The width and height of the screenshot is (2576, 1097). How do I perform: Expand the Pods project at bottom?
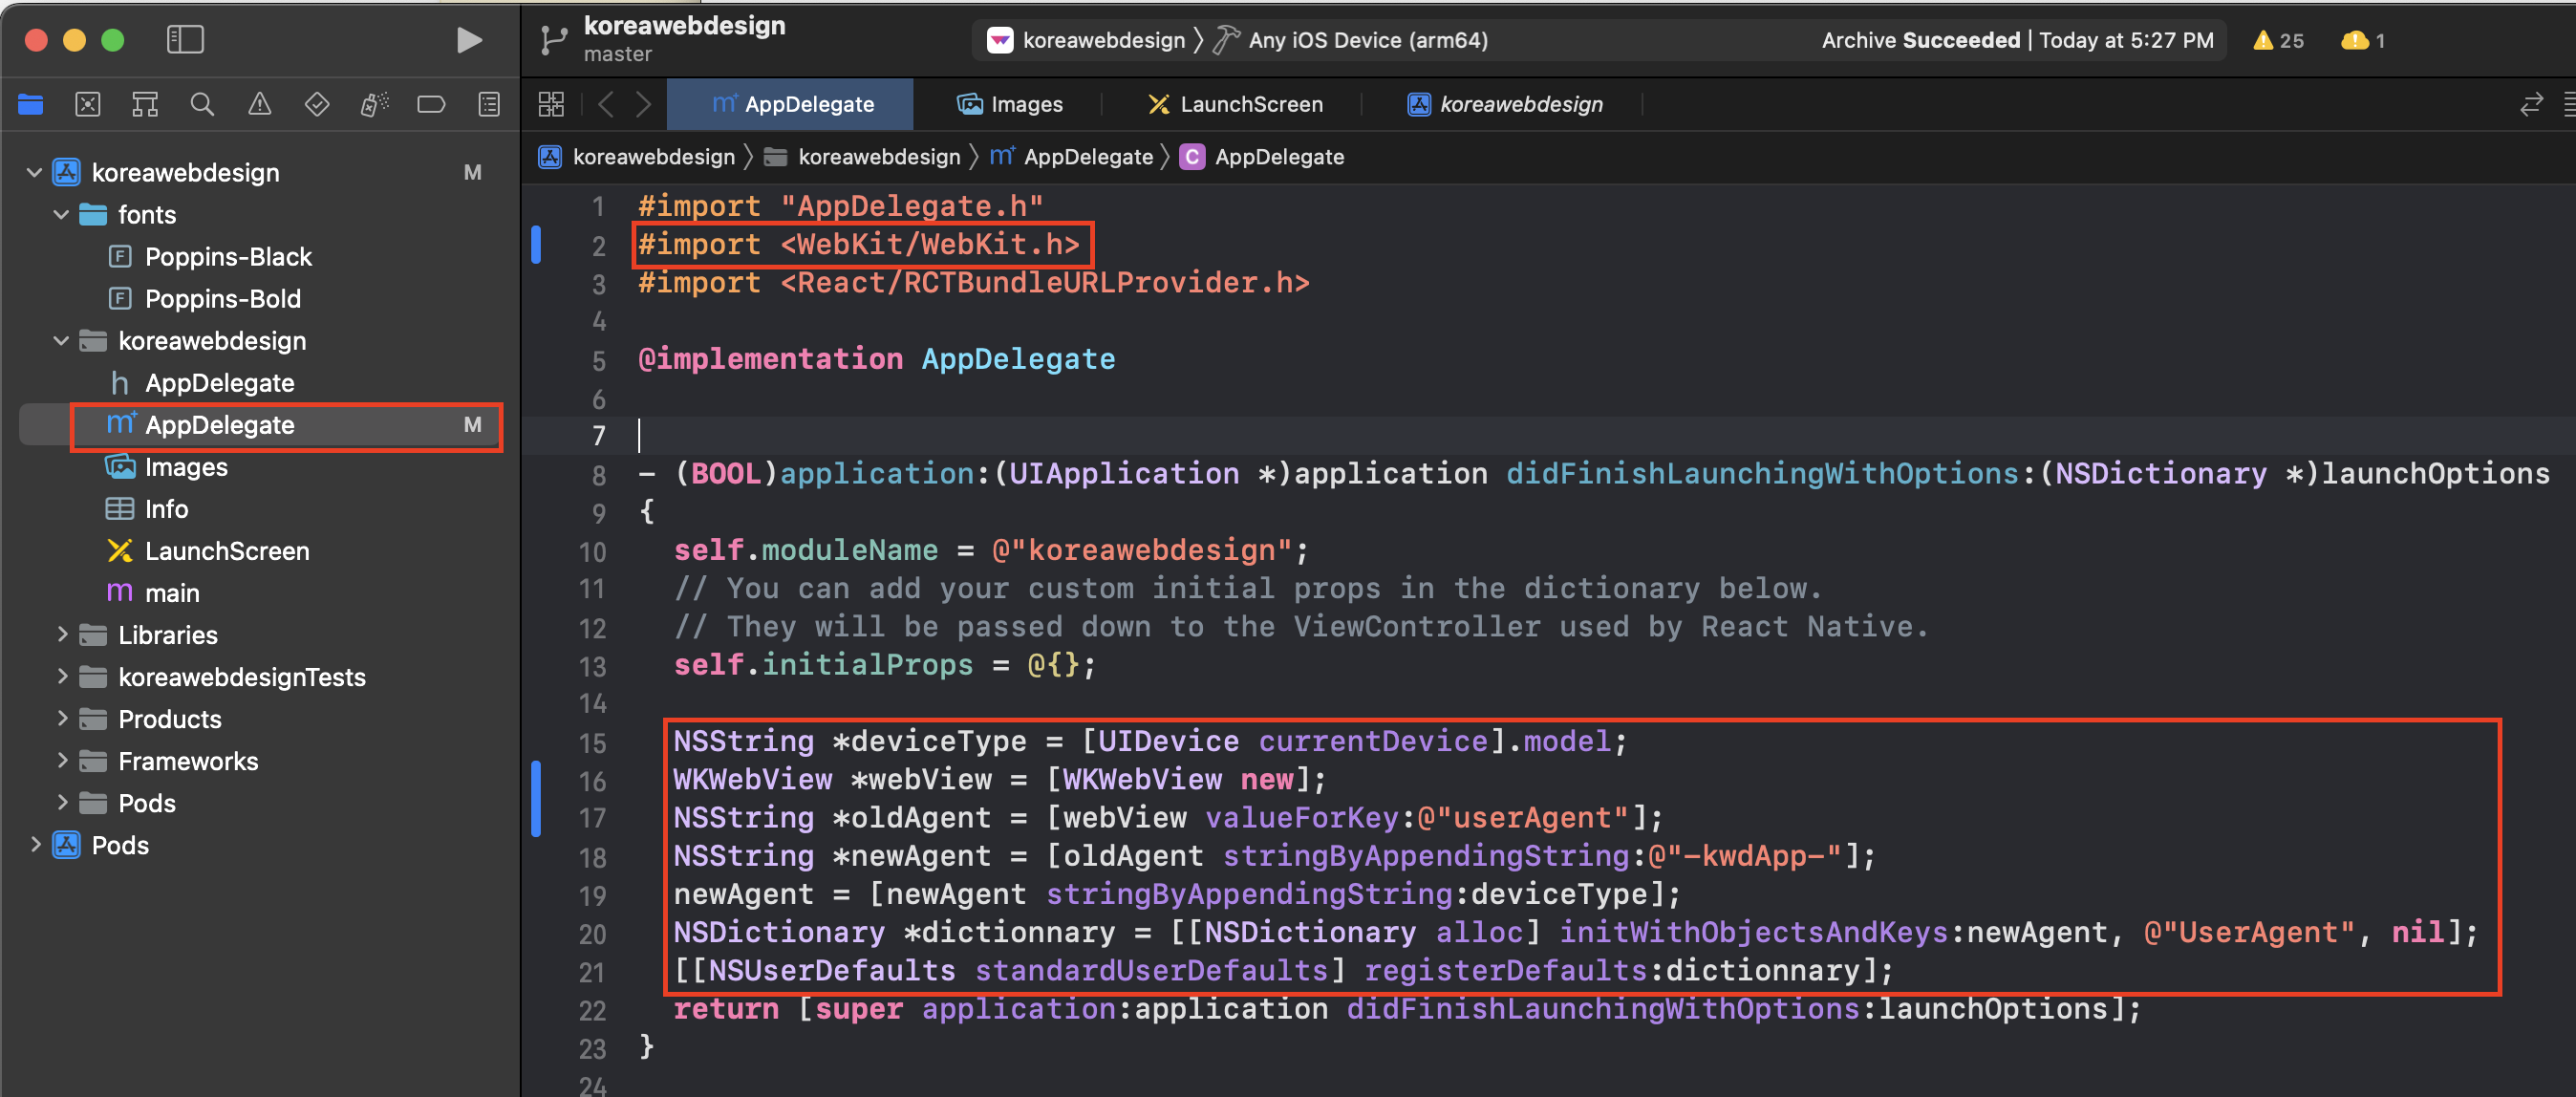click(x=36, y=845)
